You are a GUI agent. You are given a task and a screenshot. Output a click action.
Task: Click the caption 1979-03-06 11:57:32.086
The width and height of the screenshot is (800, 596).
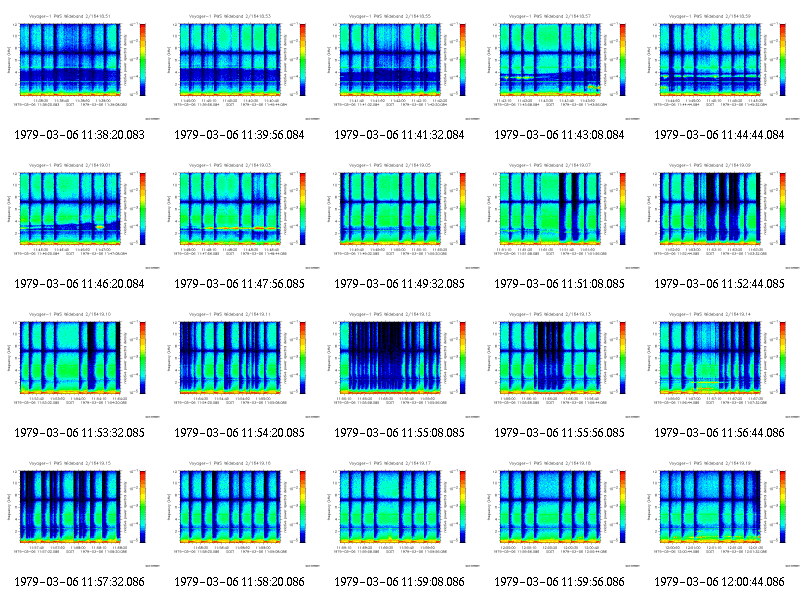[x=80, y=582]
